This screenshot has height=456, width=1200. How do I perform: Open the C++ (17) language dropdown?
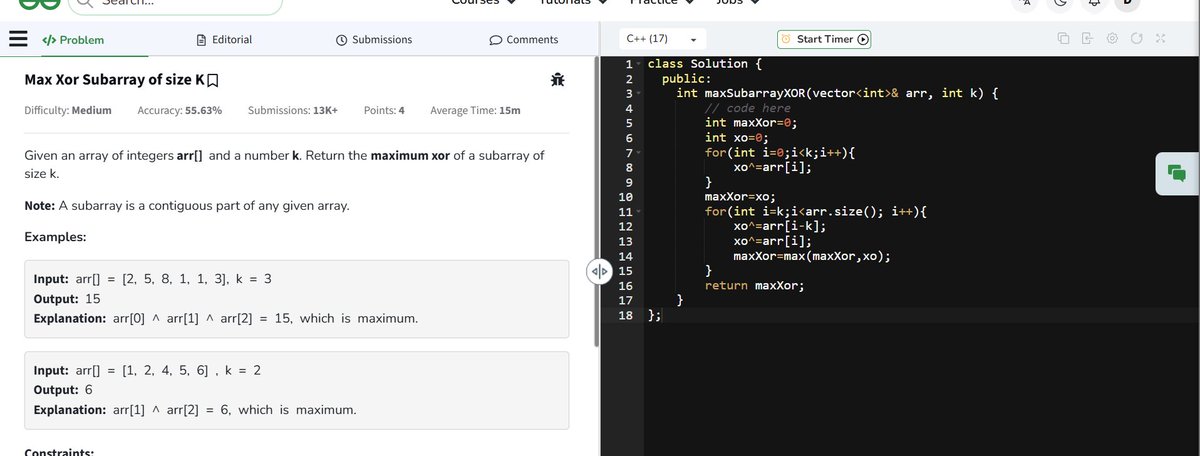(x=661, y=39)
